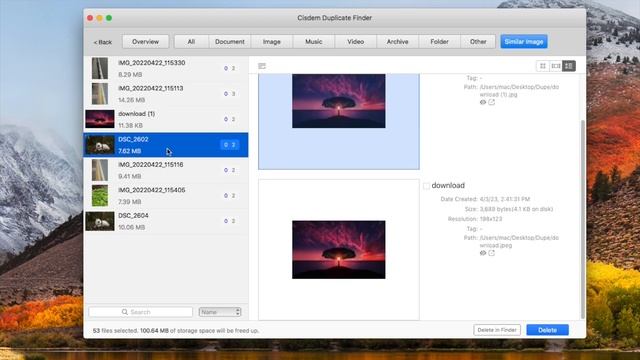The height and width of the screenshot is (360, 640).
Task: Preview download (1).jpg with eye icon
Action: [483, 102]
